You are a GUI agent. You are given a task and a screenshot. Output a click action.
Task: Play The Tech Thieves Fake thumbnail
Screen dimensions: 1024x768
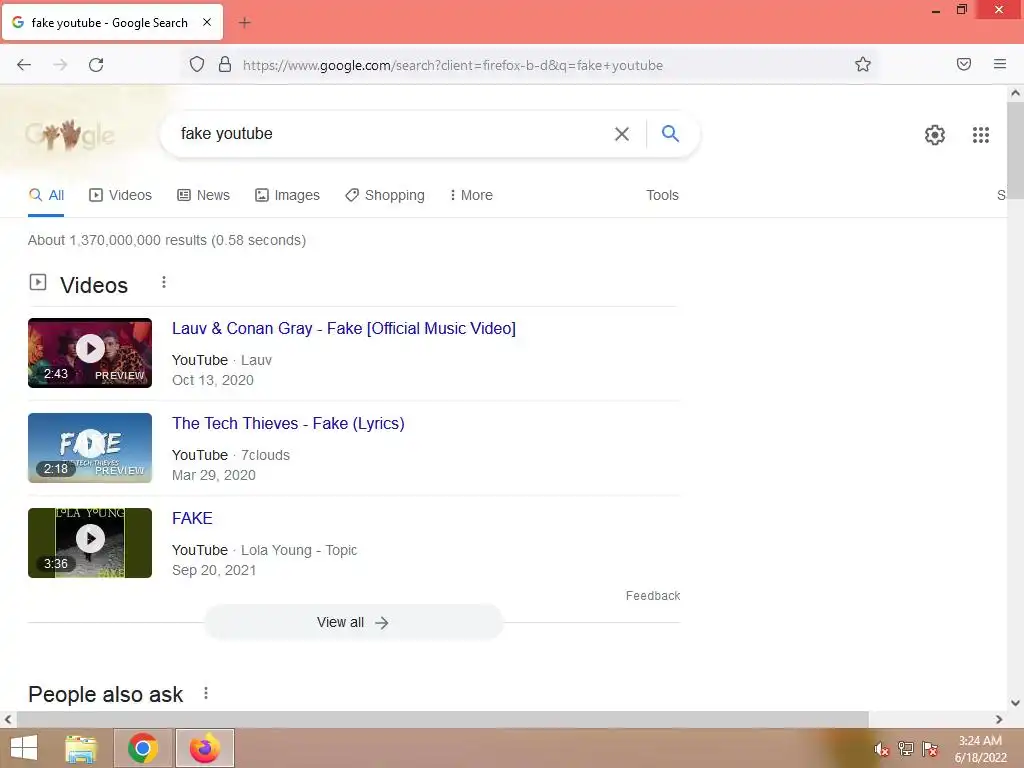coord(90,448)
